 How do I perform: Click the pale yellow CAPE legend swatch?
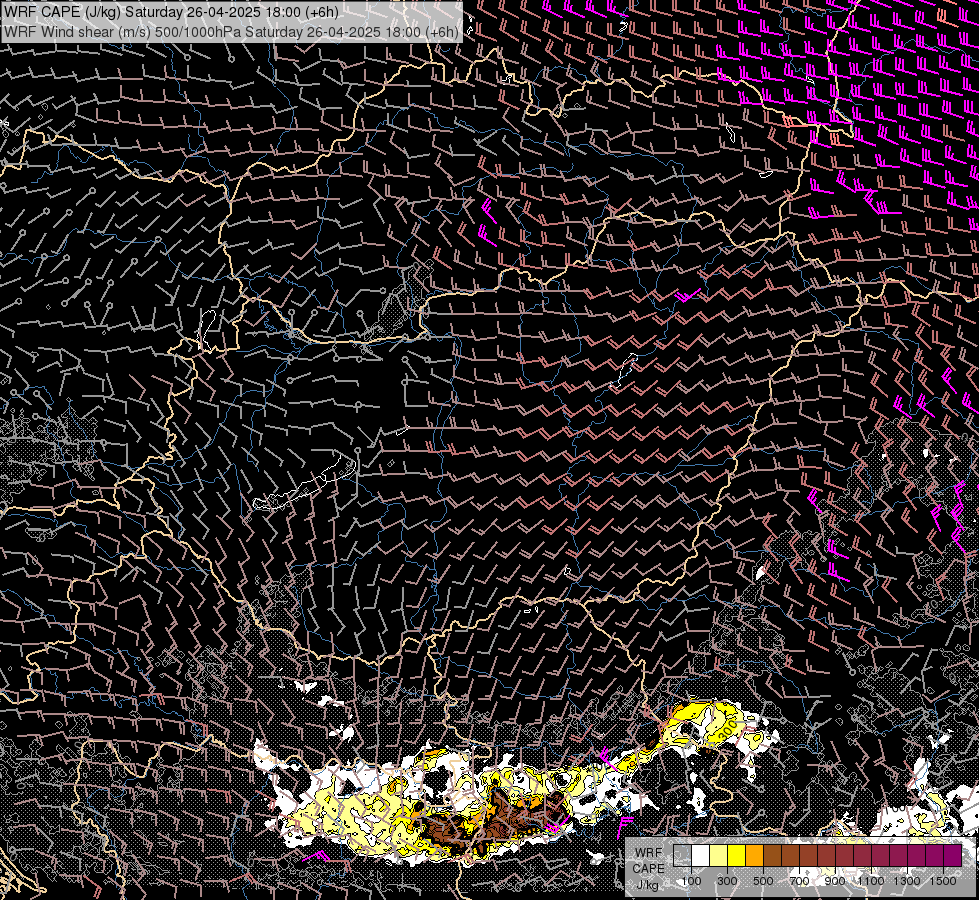click(x=719, y=855)
